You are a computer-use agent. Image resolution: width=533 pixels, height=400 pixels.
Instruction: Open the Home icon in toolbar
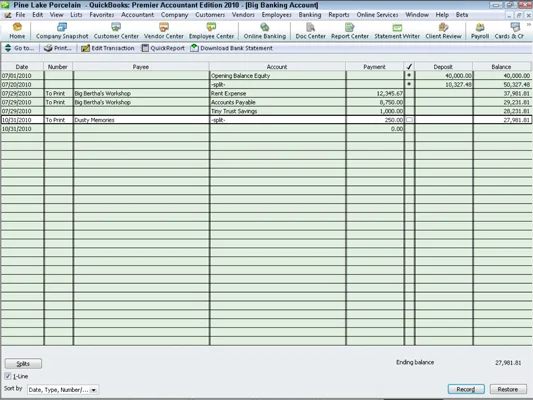tap(17, 31)
